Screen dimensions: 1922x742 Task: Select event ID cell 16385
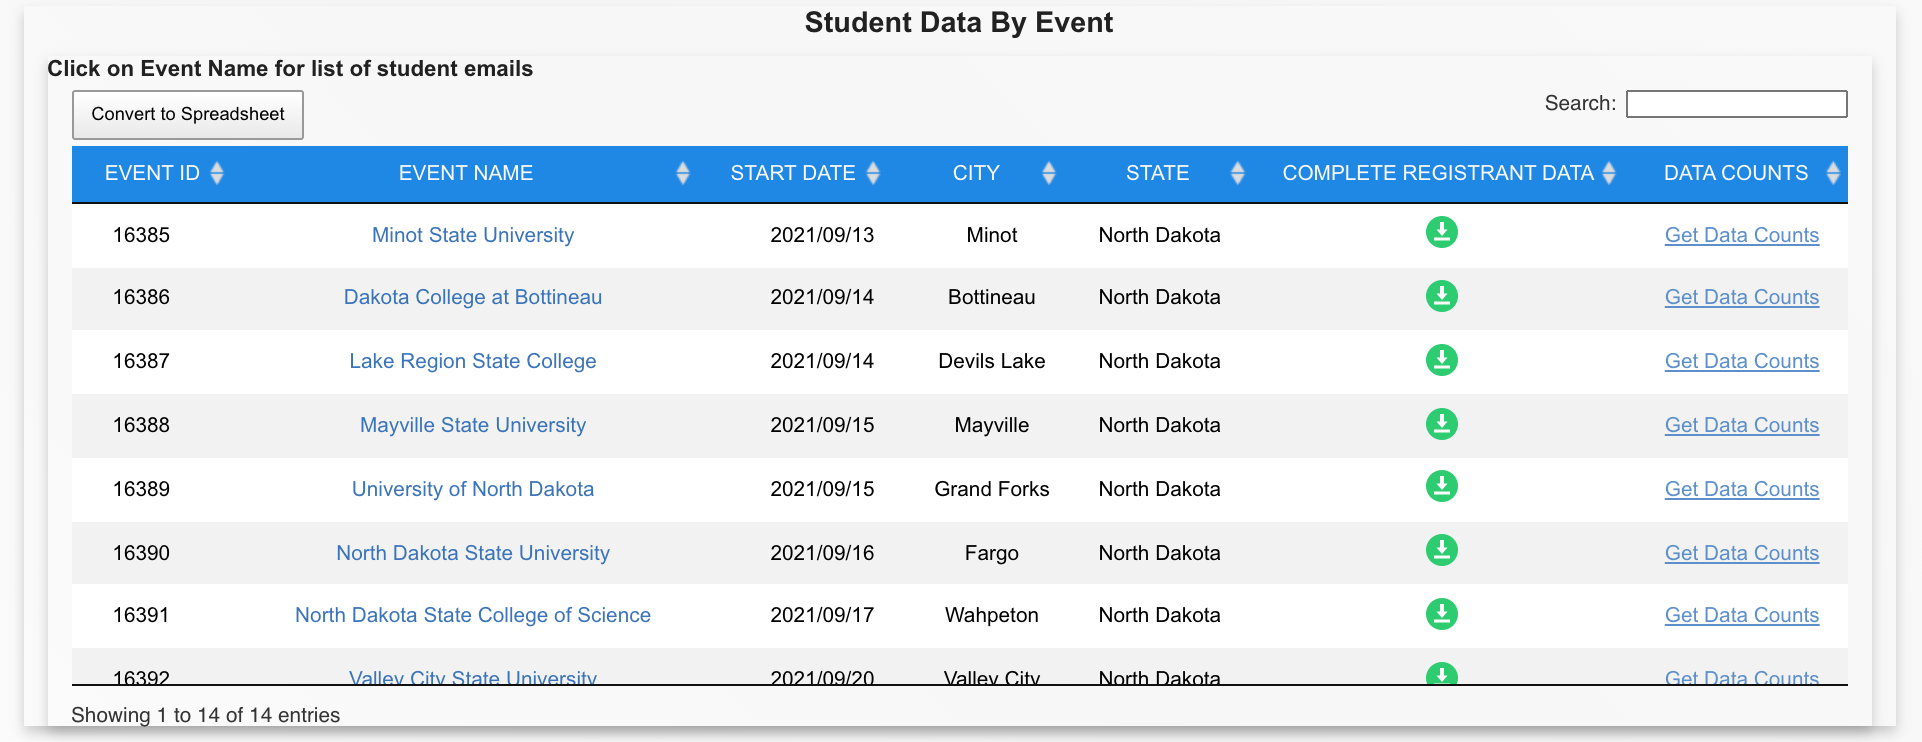click(141, 235)
